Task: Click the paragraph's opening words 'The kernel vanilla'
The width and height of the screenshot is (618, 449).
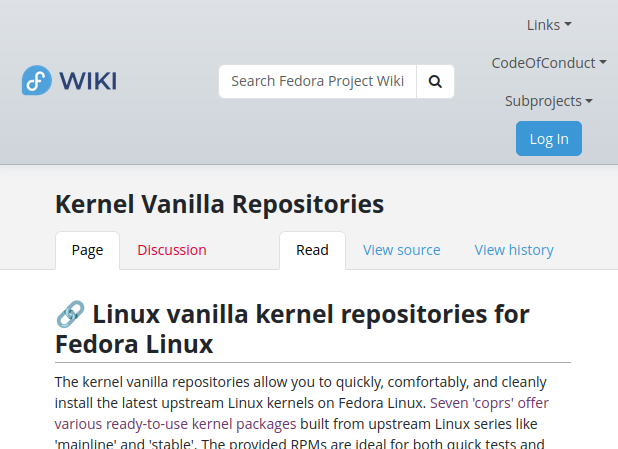Action: click(x=110, y=382)
